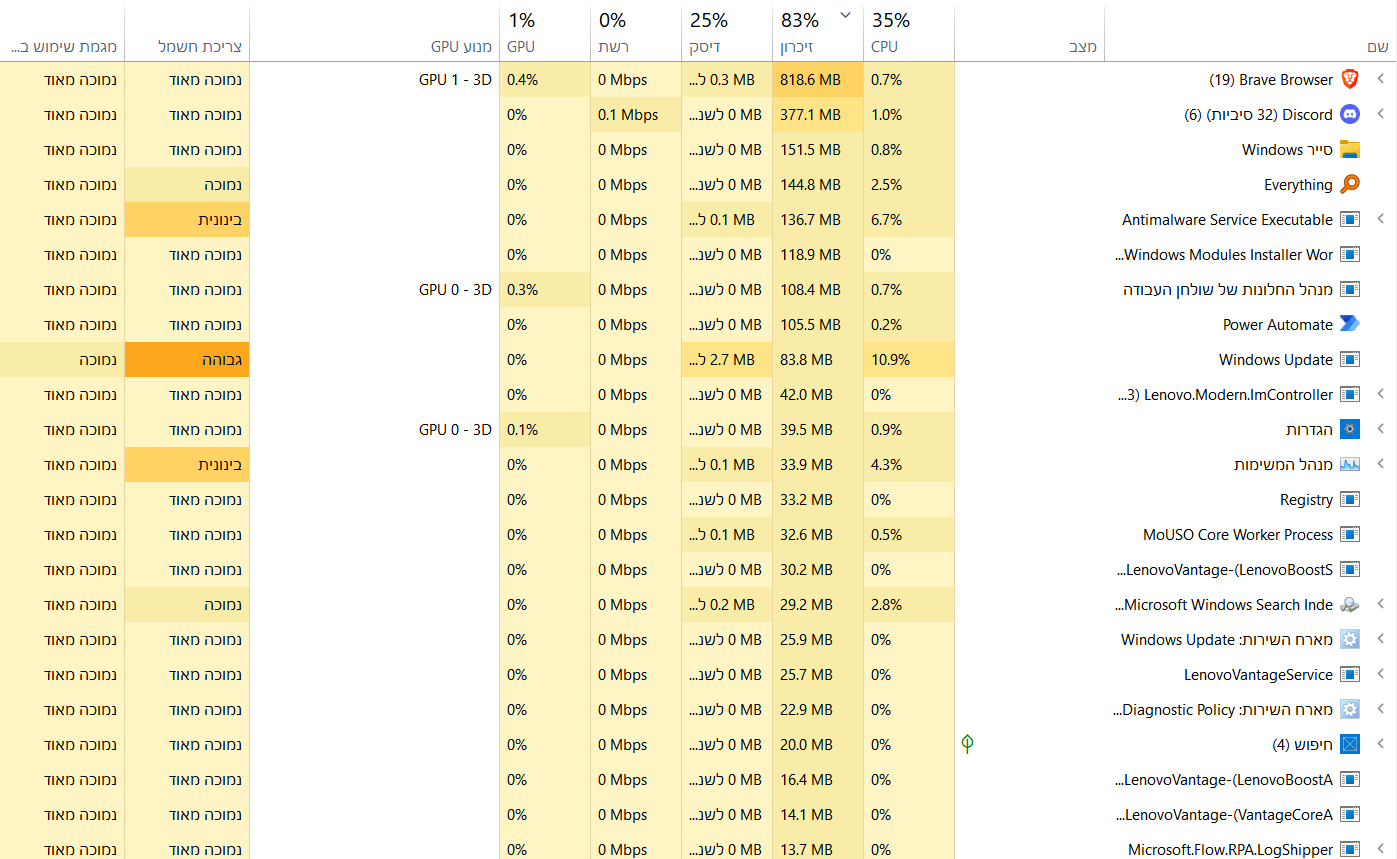1397x859 pixels.
Task: Click the gear icon of Diagnostic Policy service host
Action: 1350,710
